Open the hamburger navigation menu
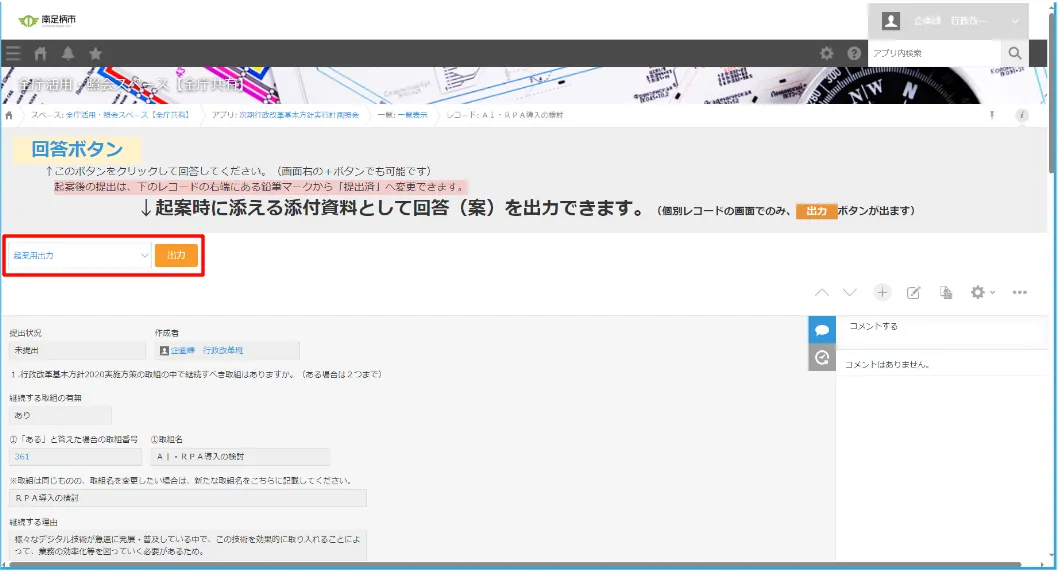 tap(13, 53)
